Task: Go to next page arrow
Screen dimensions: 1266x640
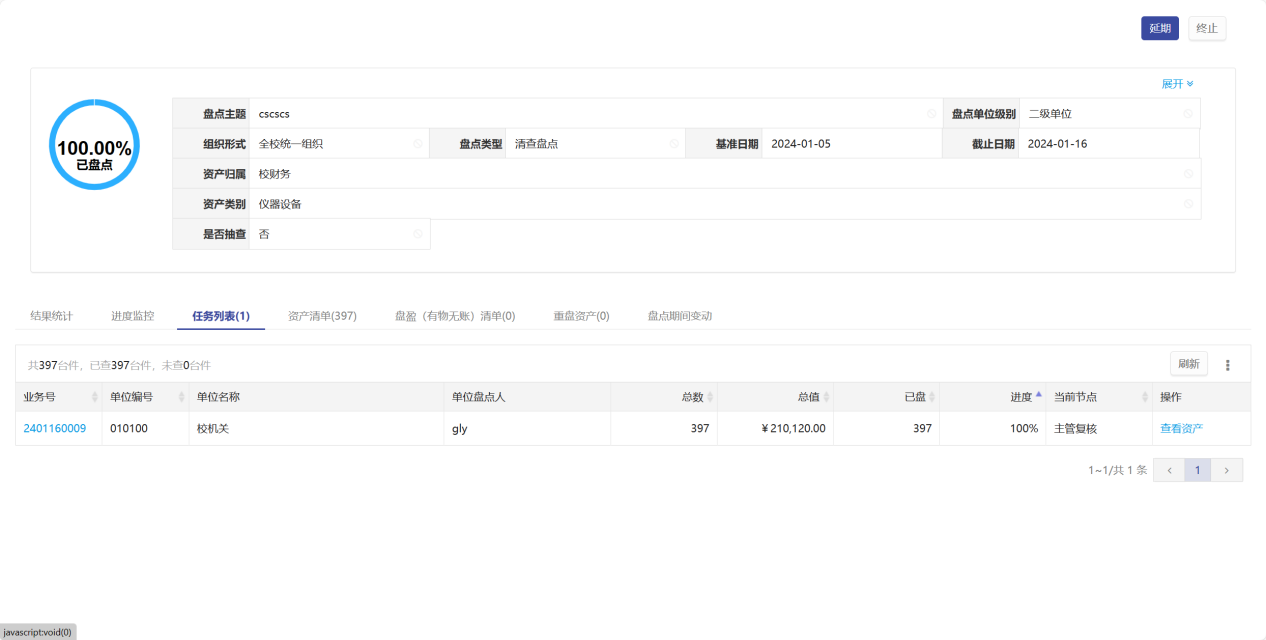Action: click(x=1227, y=470)
